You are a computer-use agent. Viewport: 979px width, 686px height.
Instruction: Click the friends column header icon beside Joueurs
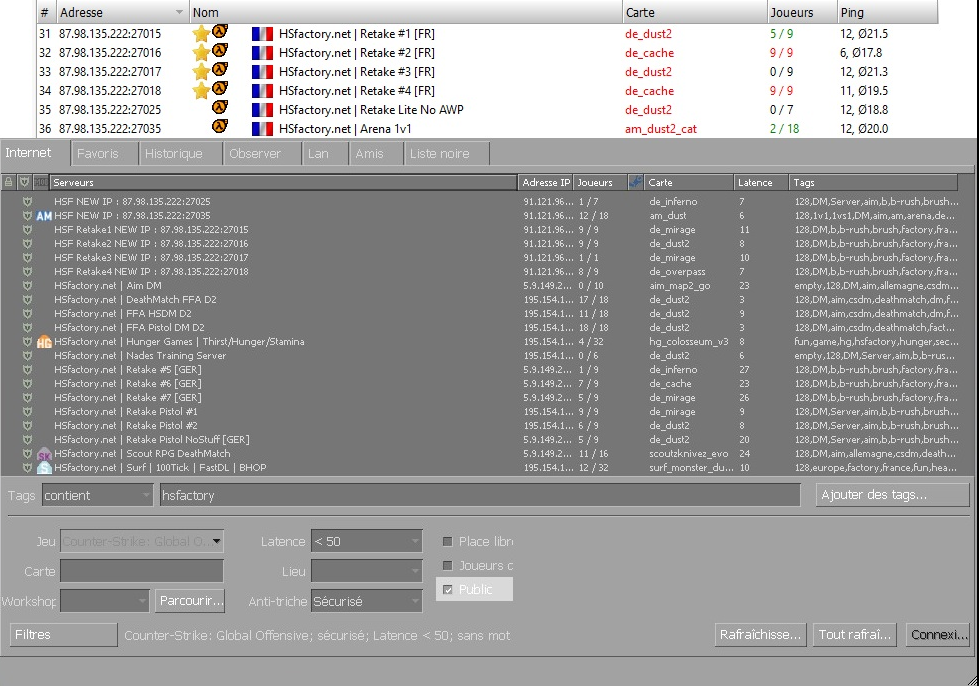pyautogui.click(x=636, y=182)
